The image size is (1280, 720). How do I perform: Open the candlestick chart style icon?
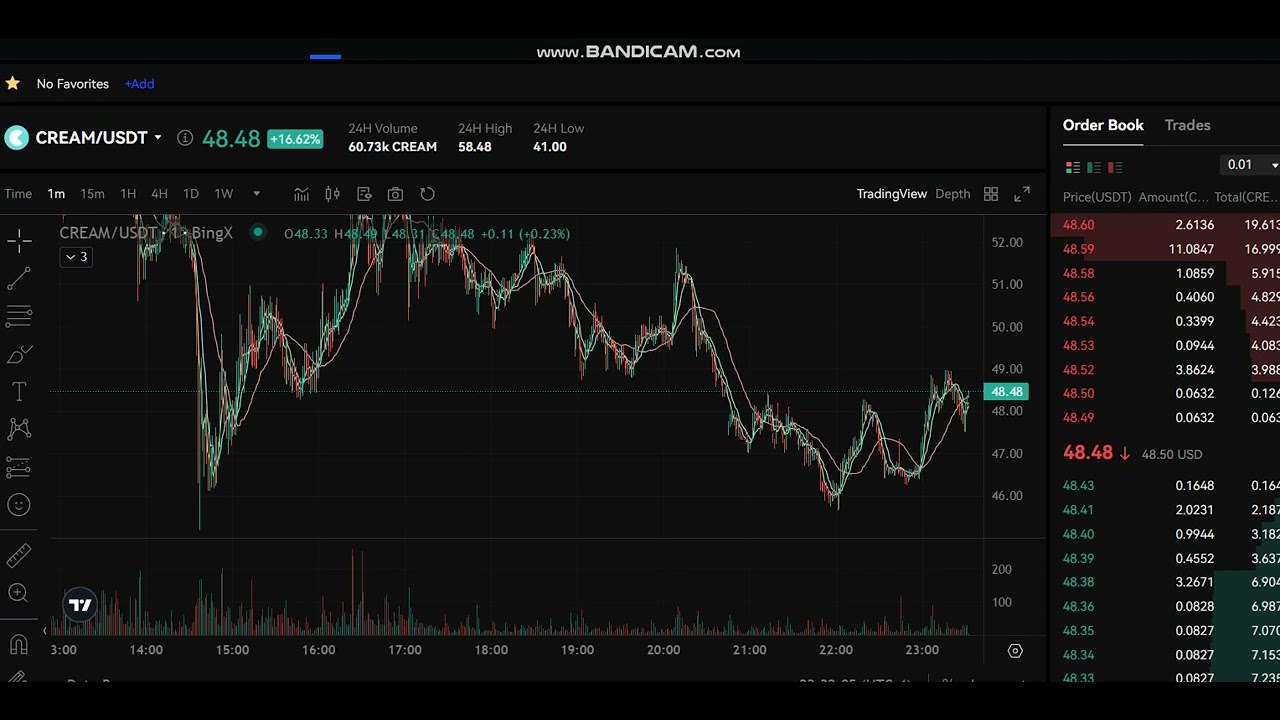(x=332, y=194)
